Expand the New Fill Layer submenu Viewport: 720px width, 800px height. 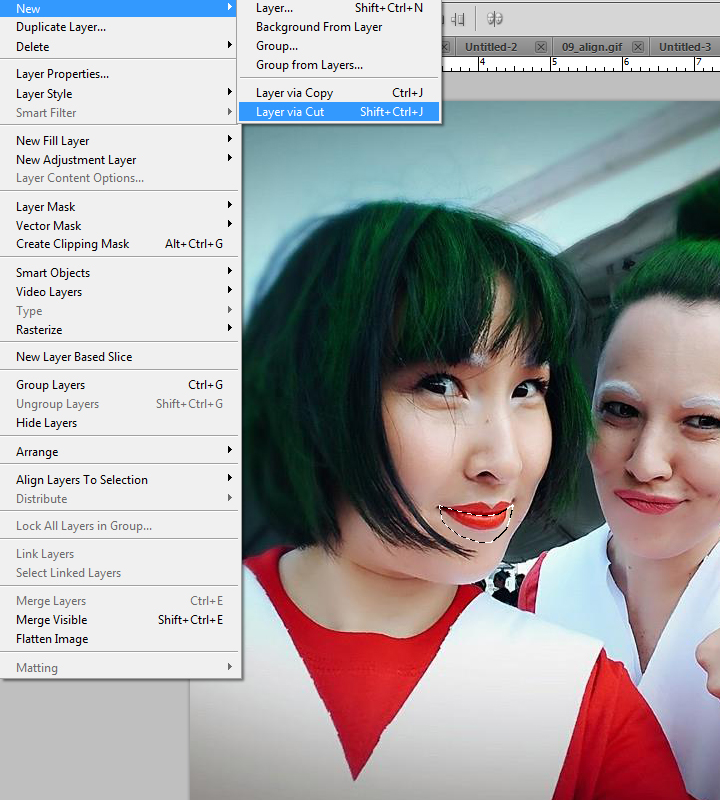tap(118, 141)
